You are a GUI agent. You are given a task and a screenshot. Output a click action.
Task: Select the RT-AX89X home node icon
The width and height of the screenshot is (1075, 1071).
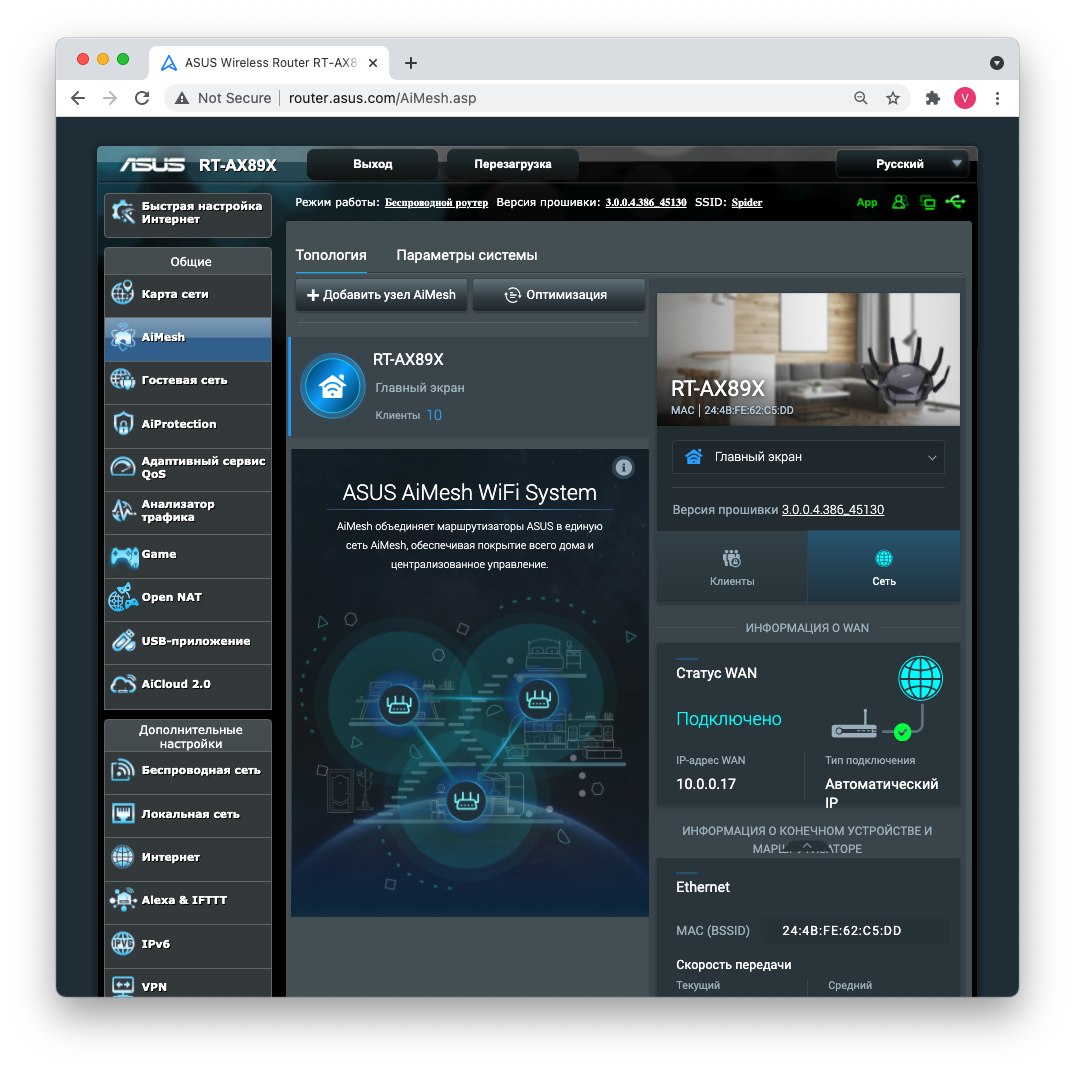pyautogui.click(x=333, y=386)
